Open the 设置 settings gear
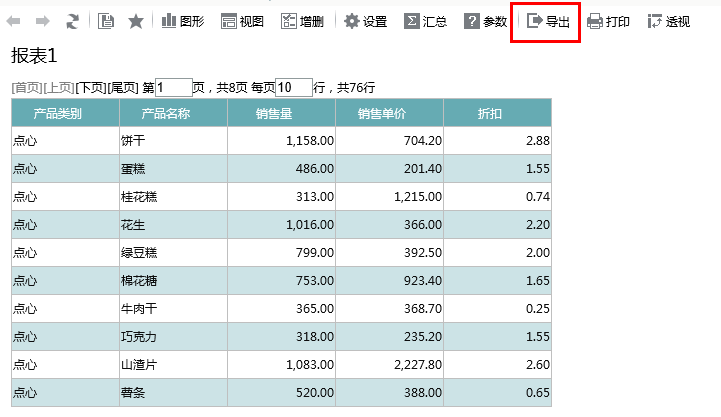The height and width of the screenshot is (417, 721). click(x=366, y=21)
